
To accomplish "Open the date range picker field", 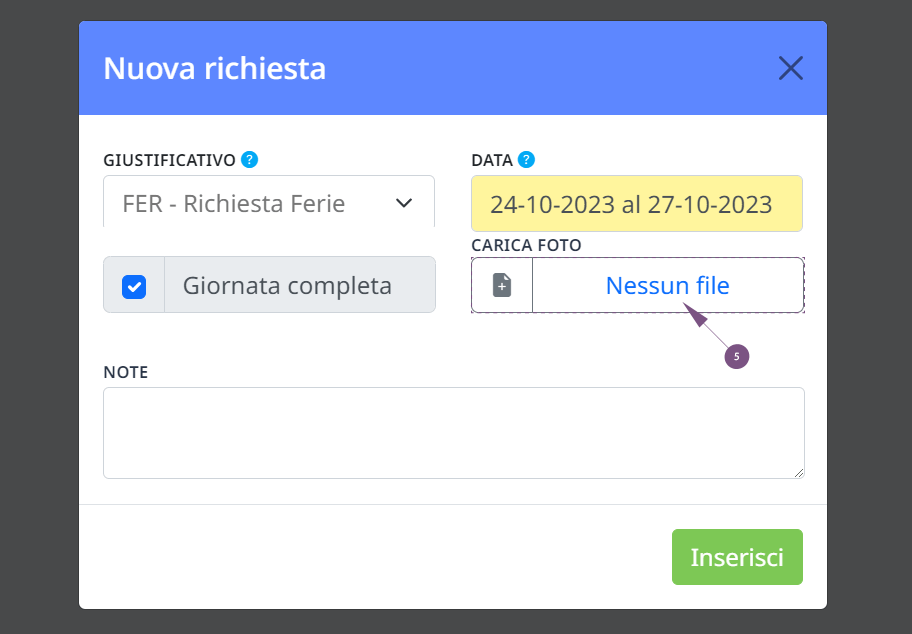I will pyautogui.click(x=637, y=204).
